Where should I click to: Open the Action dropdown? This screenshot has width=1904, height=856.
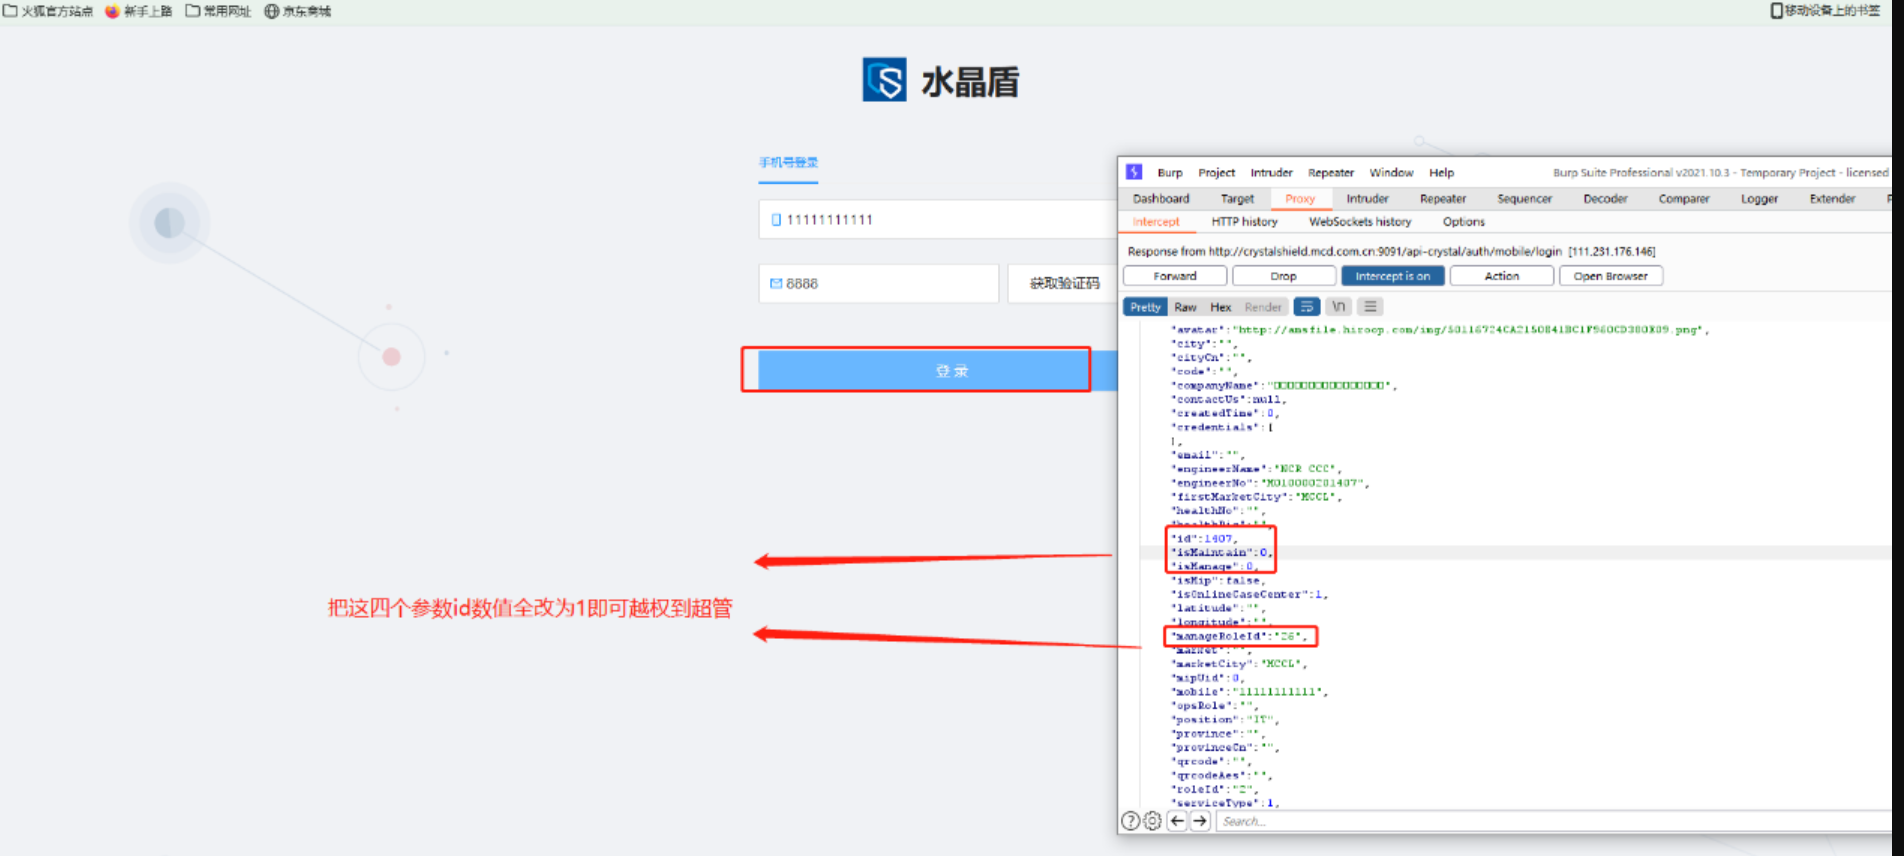(1501, 276)
